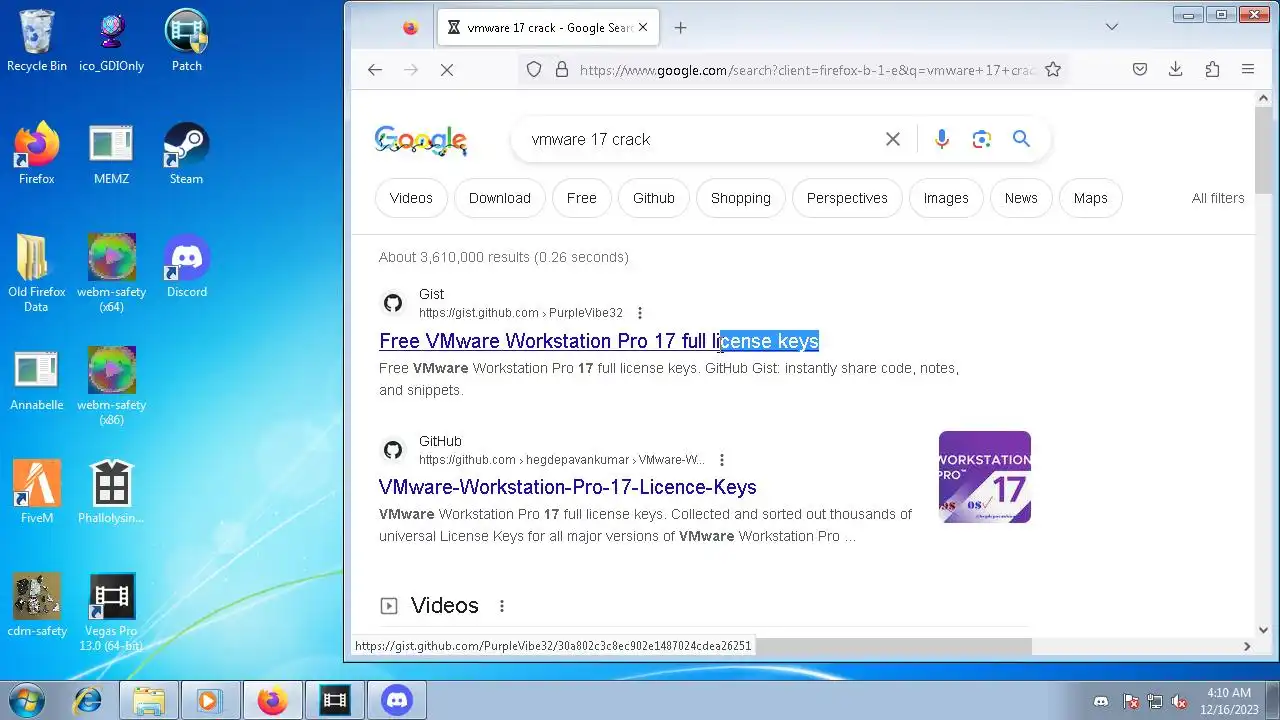Open Internet Explorer from the taskbar

pos(87,700)
